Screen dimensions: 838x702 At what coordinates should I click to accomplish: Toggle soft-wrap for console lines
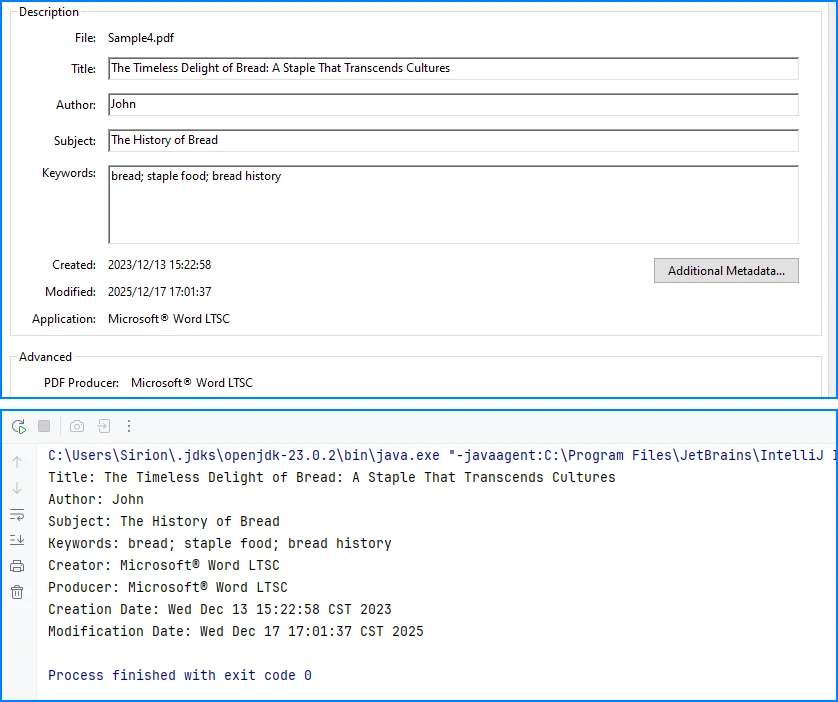[17, 514]
